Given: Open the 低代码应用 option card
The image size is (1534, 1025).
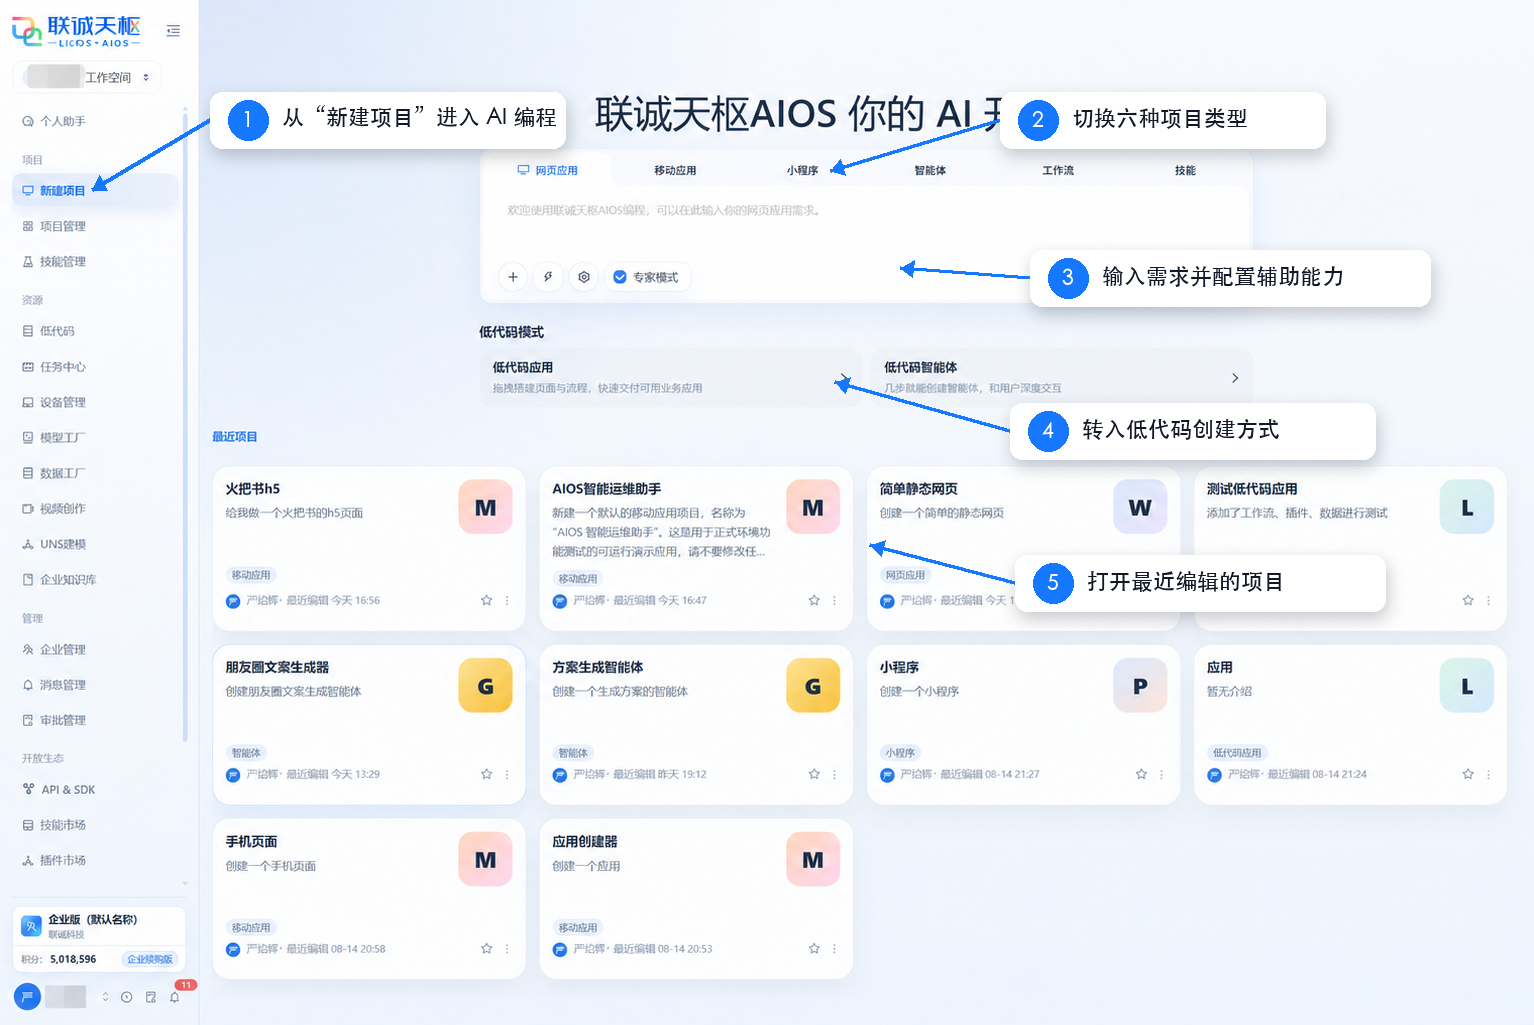Looking at the screenshot, I should tap(670, 378).
